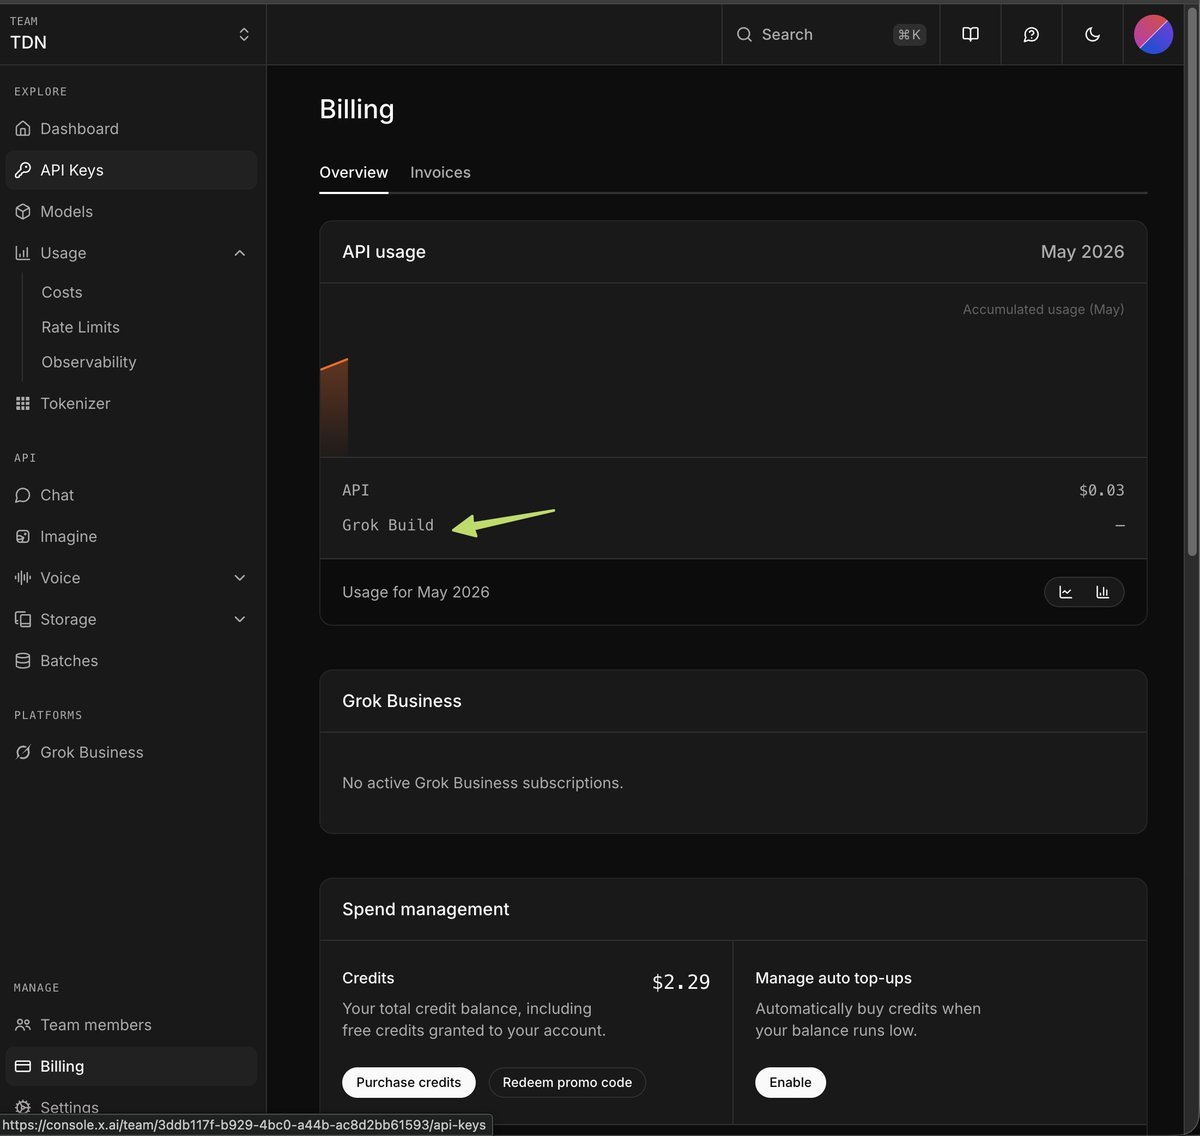Click the Settings gear icon
Image resolution: width=1200 pixels, height=1136 pixels.
(x=23, y=1108)
